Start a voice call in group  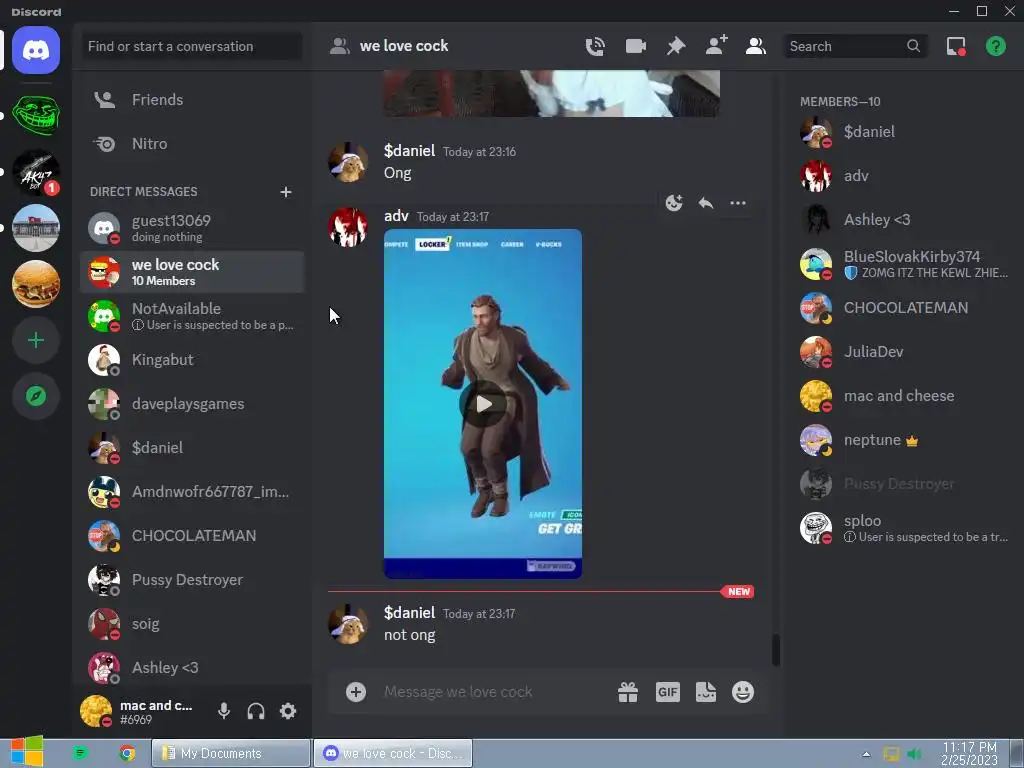pyautogui.click(x=595, y=46)
